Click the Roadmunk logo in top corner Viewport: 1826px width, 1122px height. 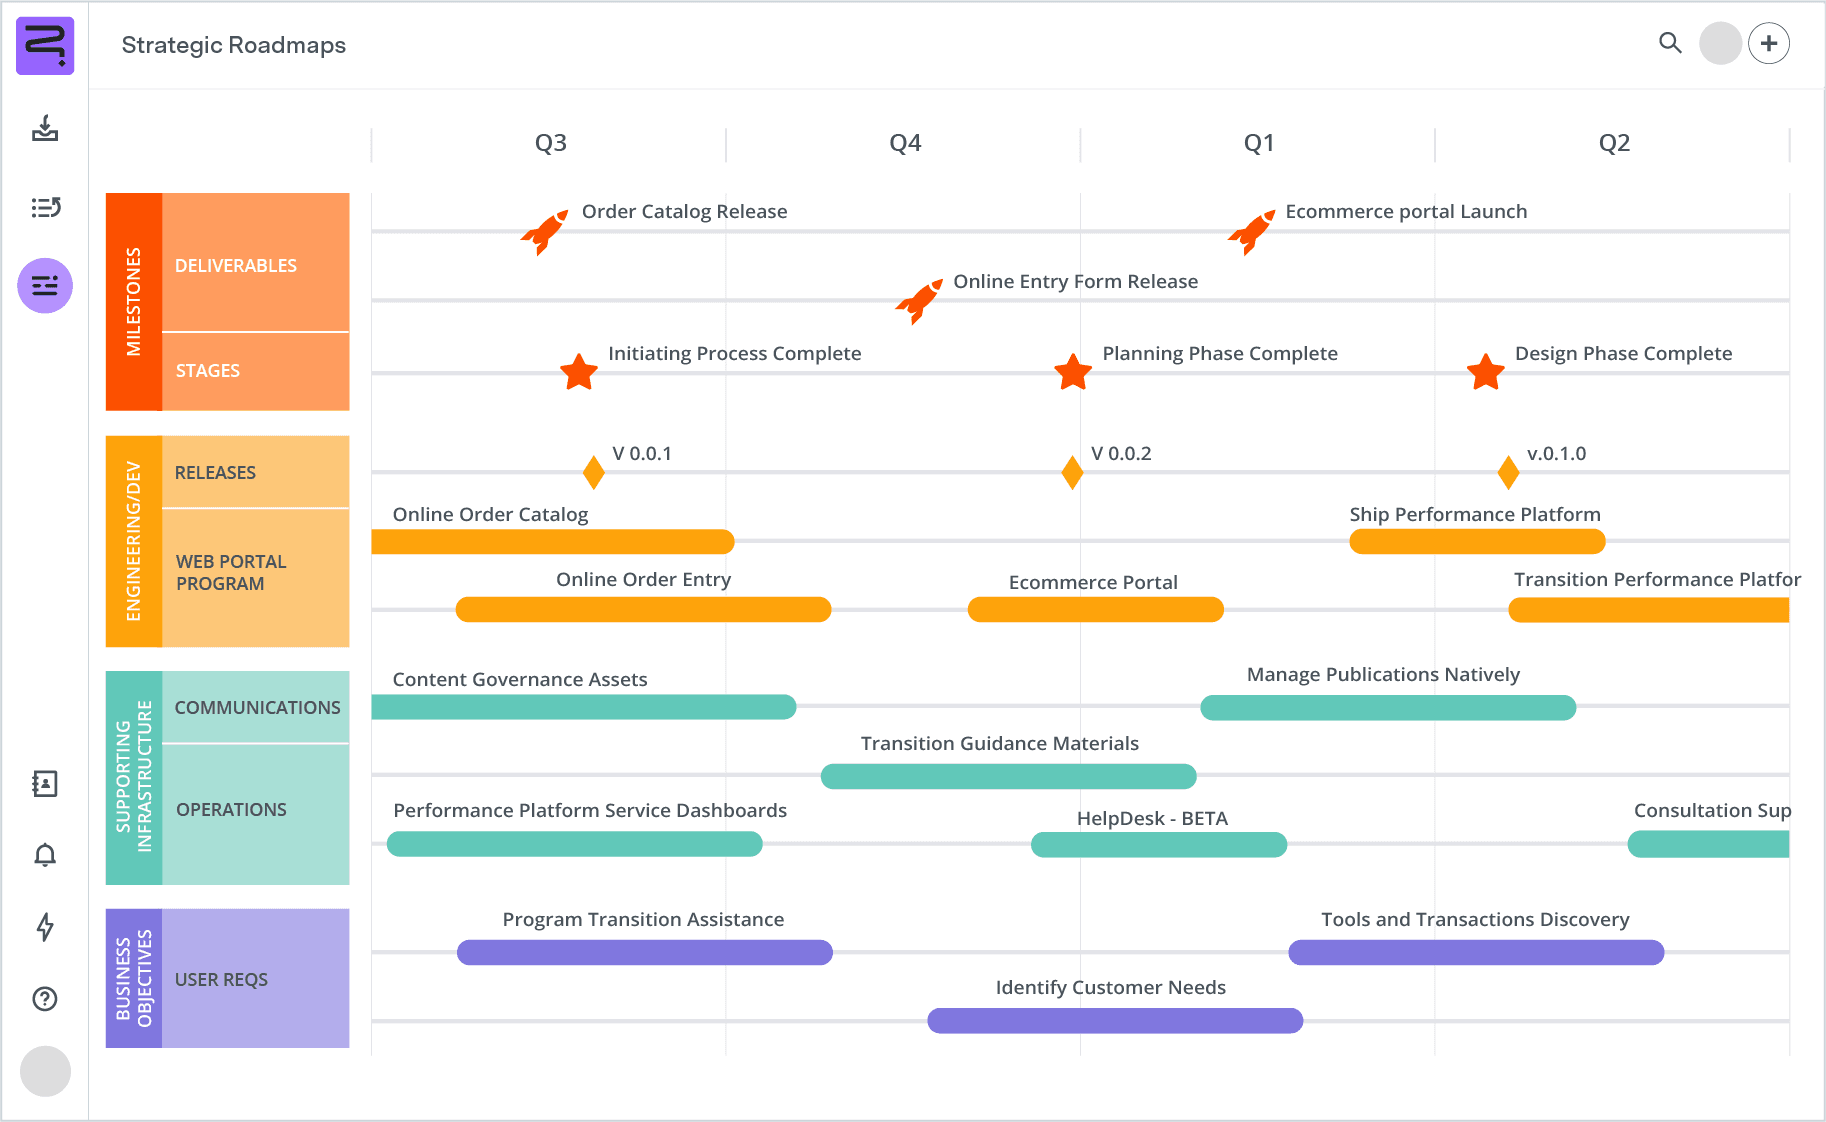[45, 45]
